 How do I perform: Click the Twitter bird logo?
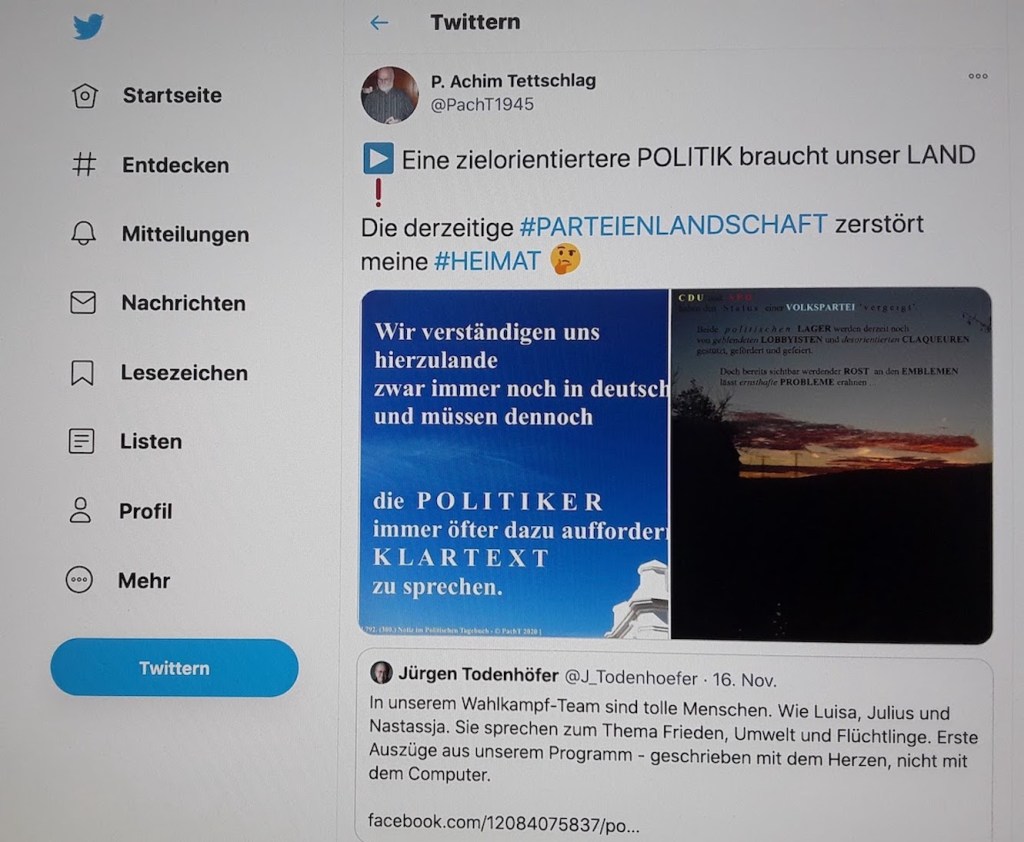coord(88,27)
